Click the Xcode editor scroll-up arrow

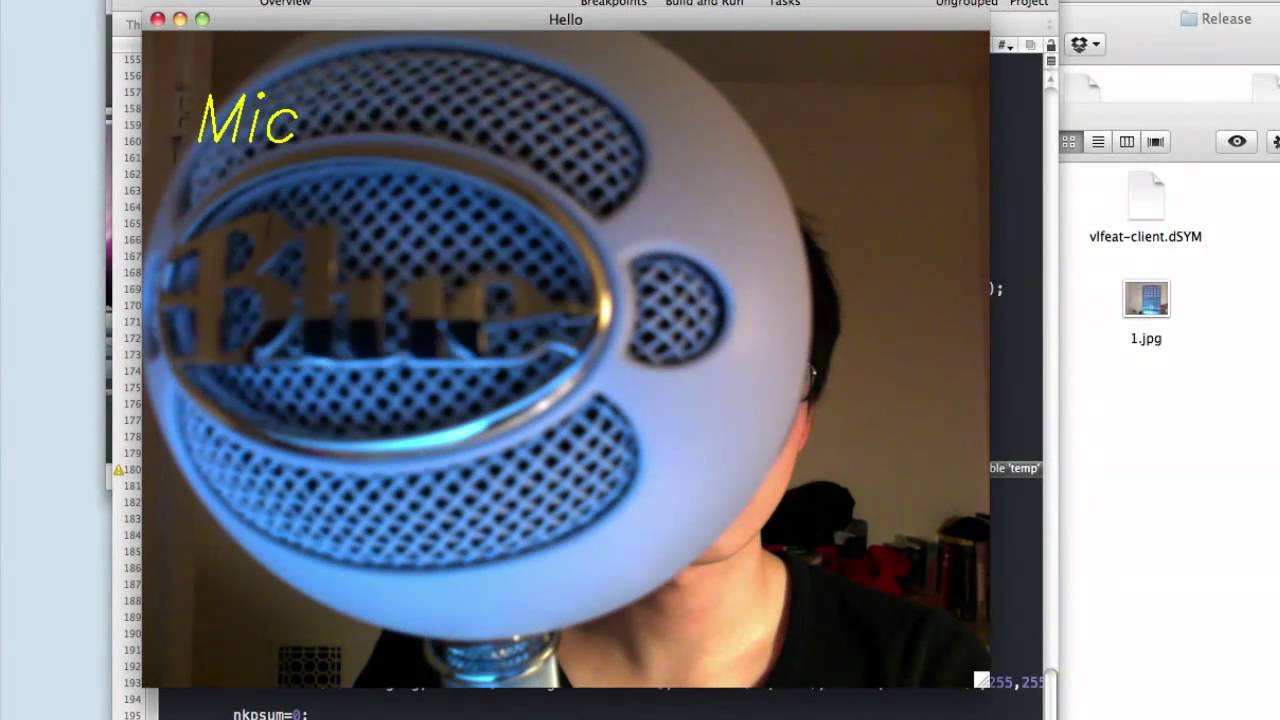tap(1051, 78)
